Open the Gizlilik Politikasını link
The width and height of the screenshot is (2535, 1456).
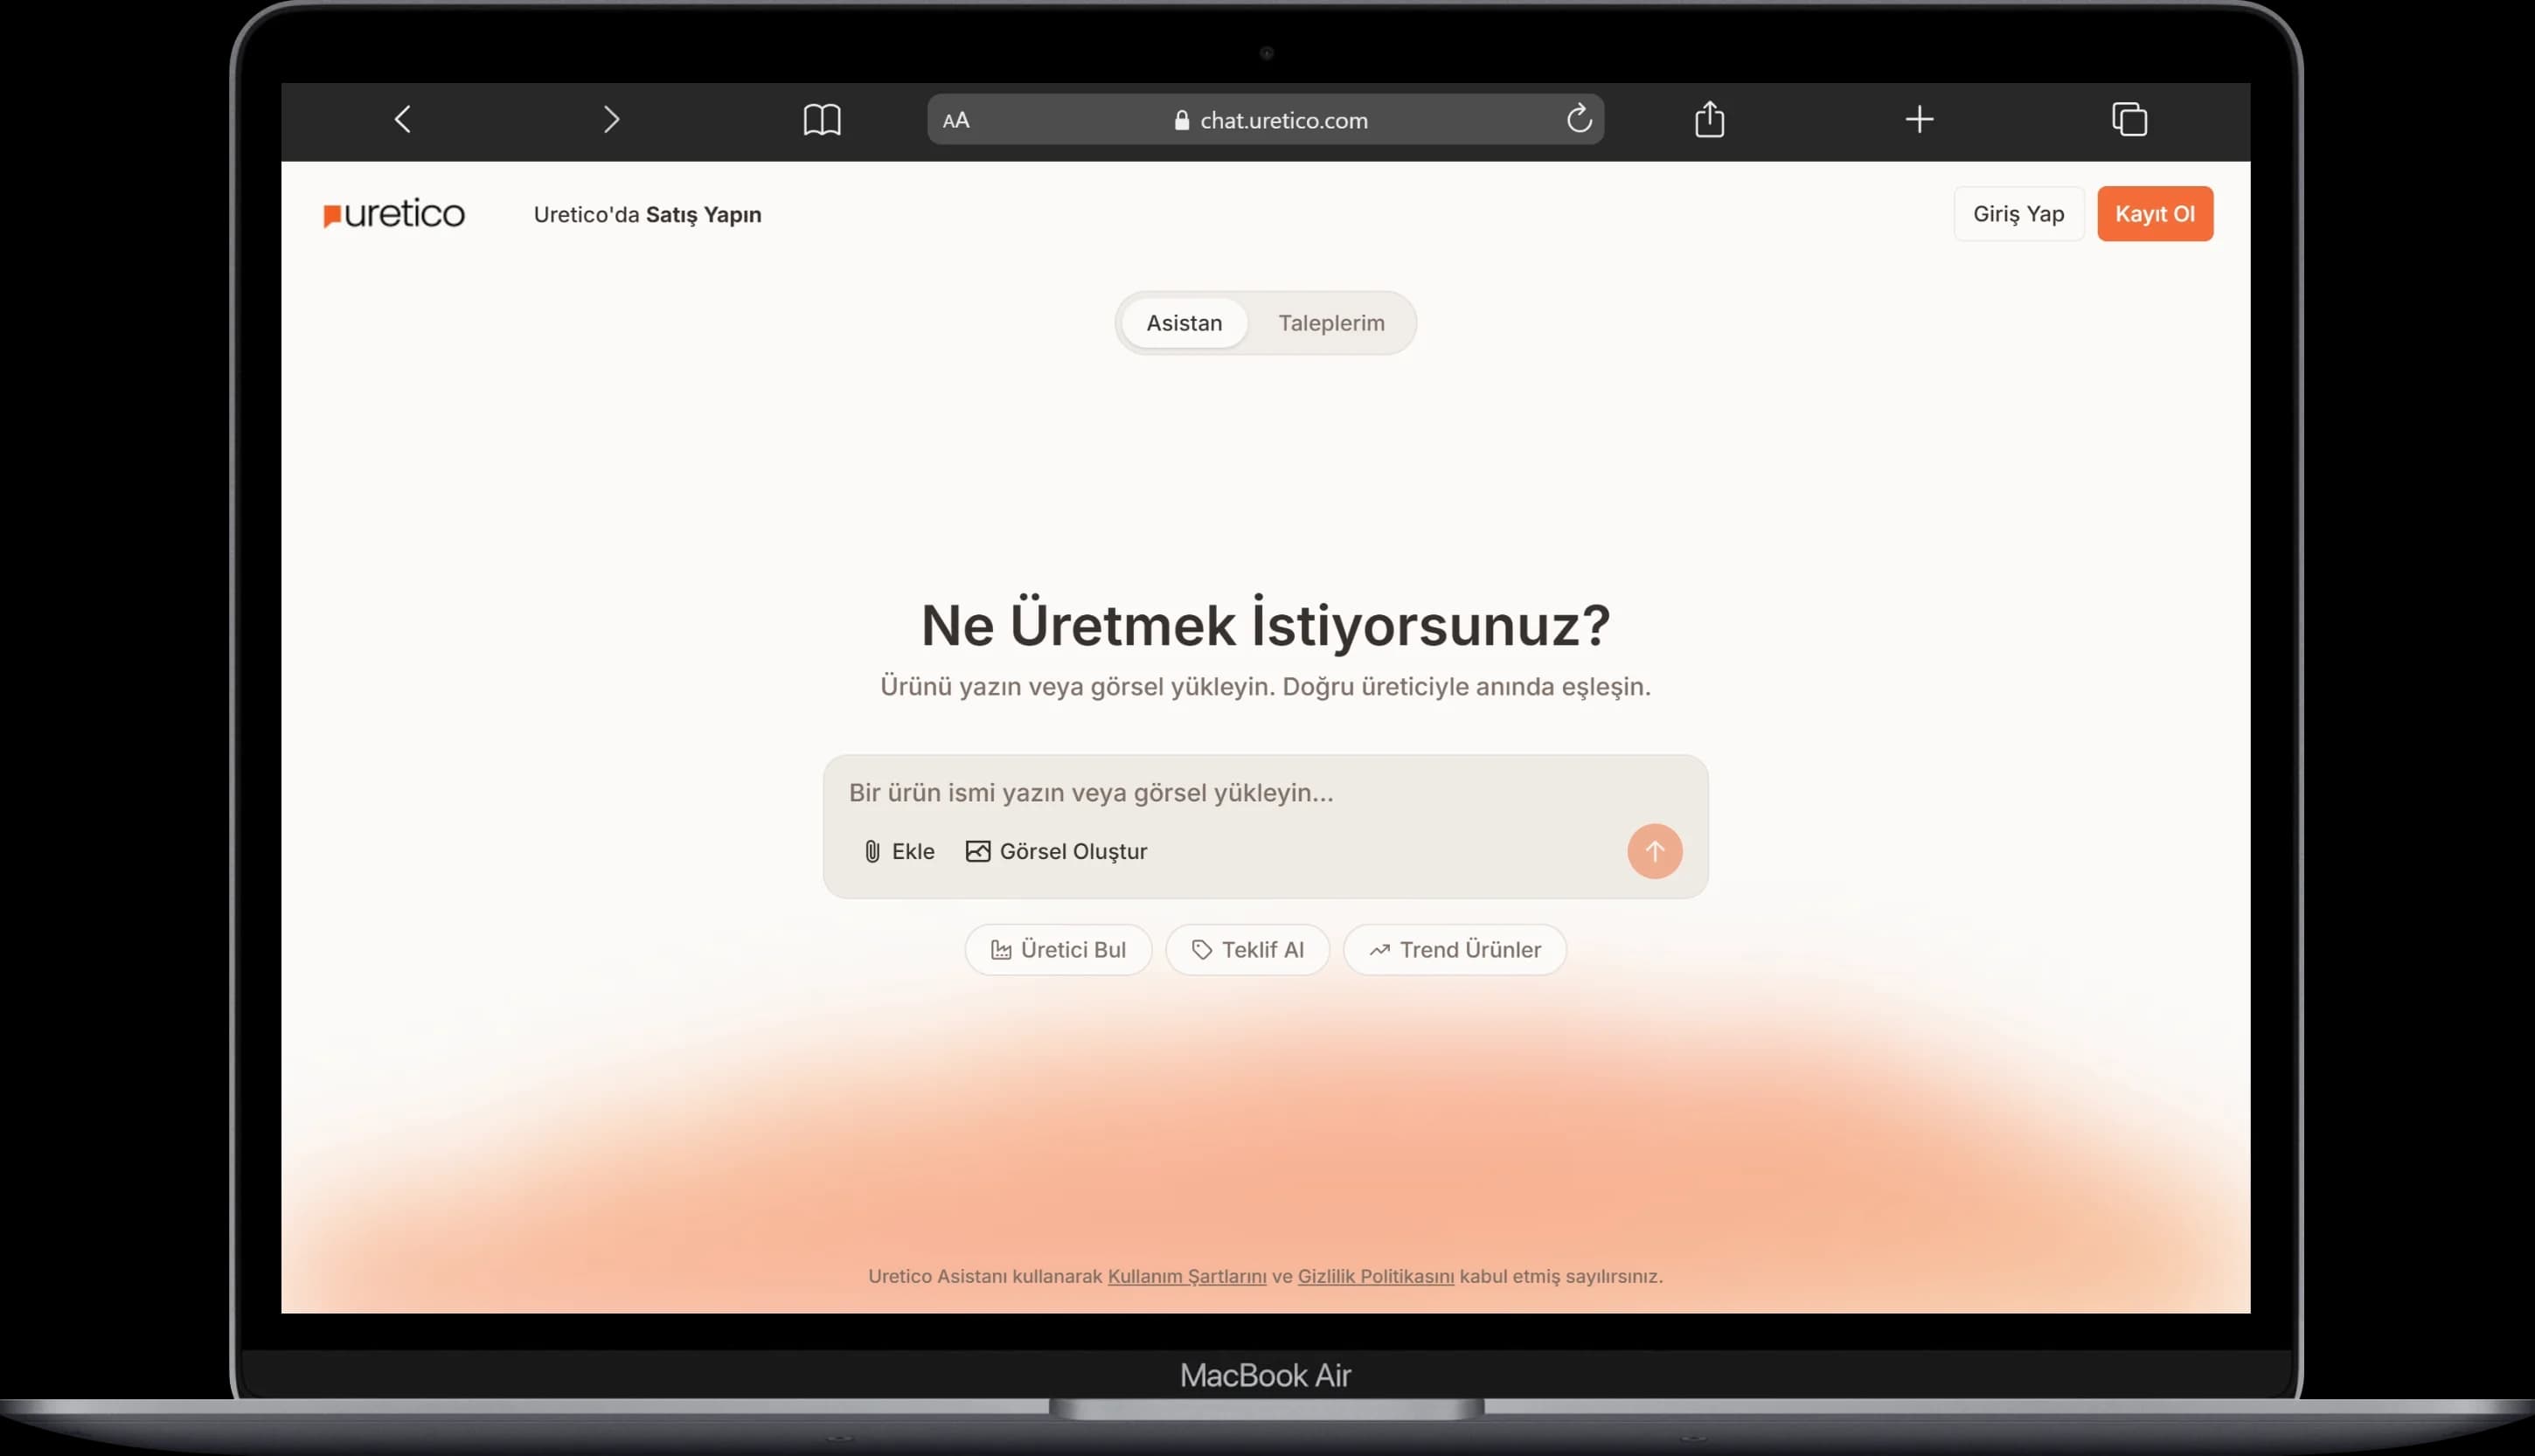(x=1376, y=1277)
